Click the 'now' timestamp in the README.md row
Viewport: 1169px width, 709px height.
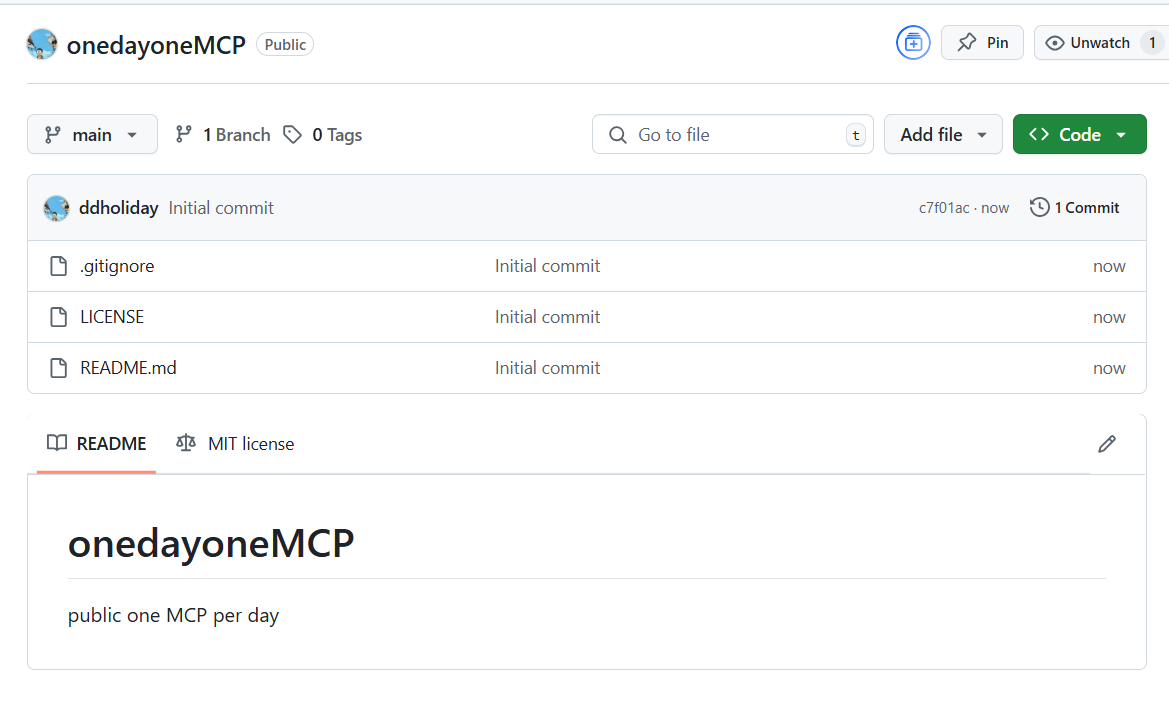pyautogui.click(x=1109, y=368)
